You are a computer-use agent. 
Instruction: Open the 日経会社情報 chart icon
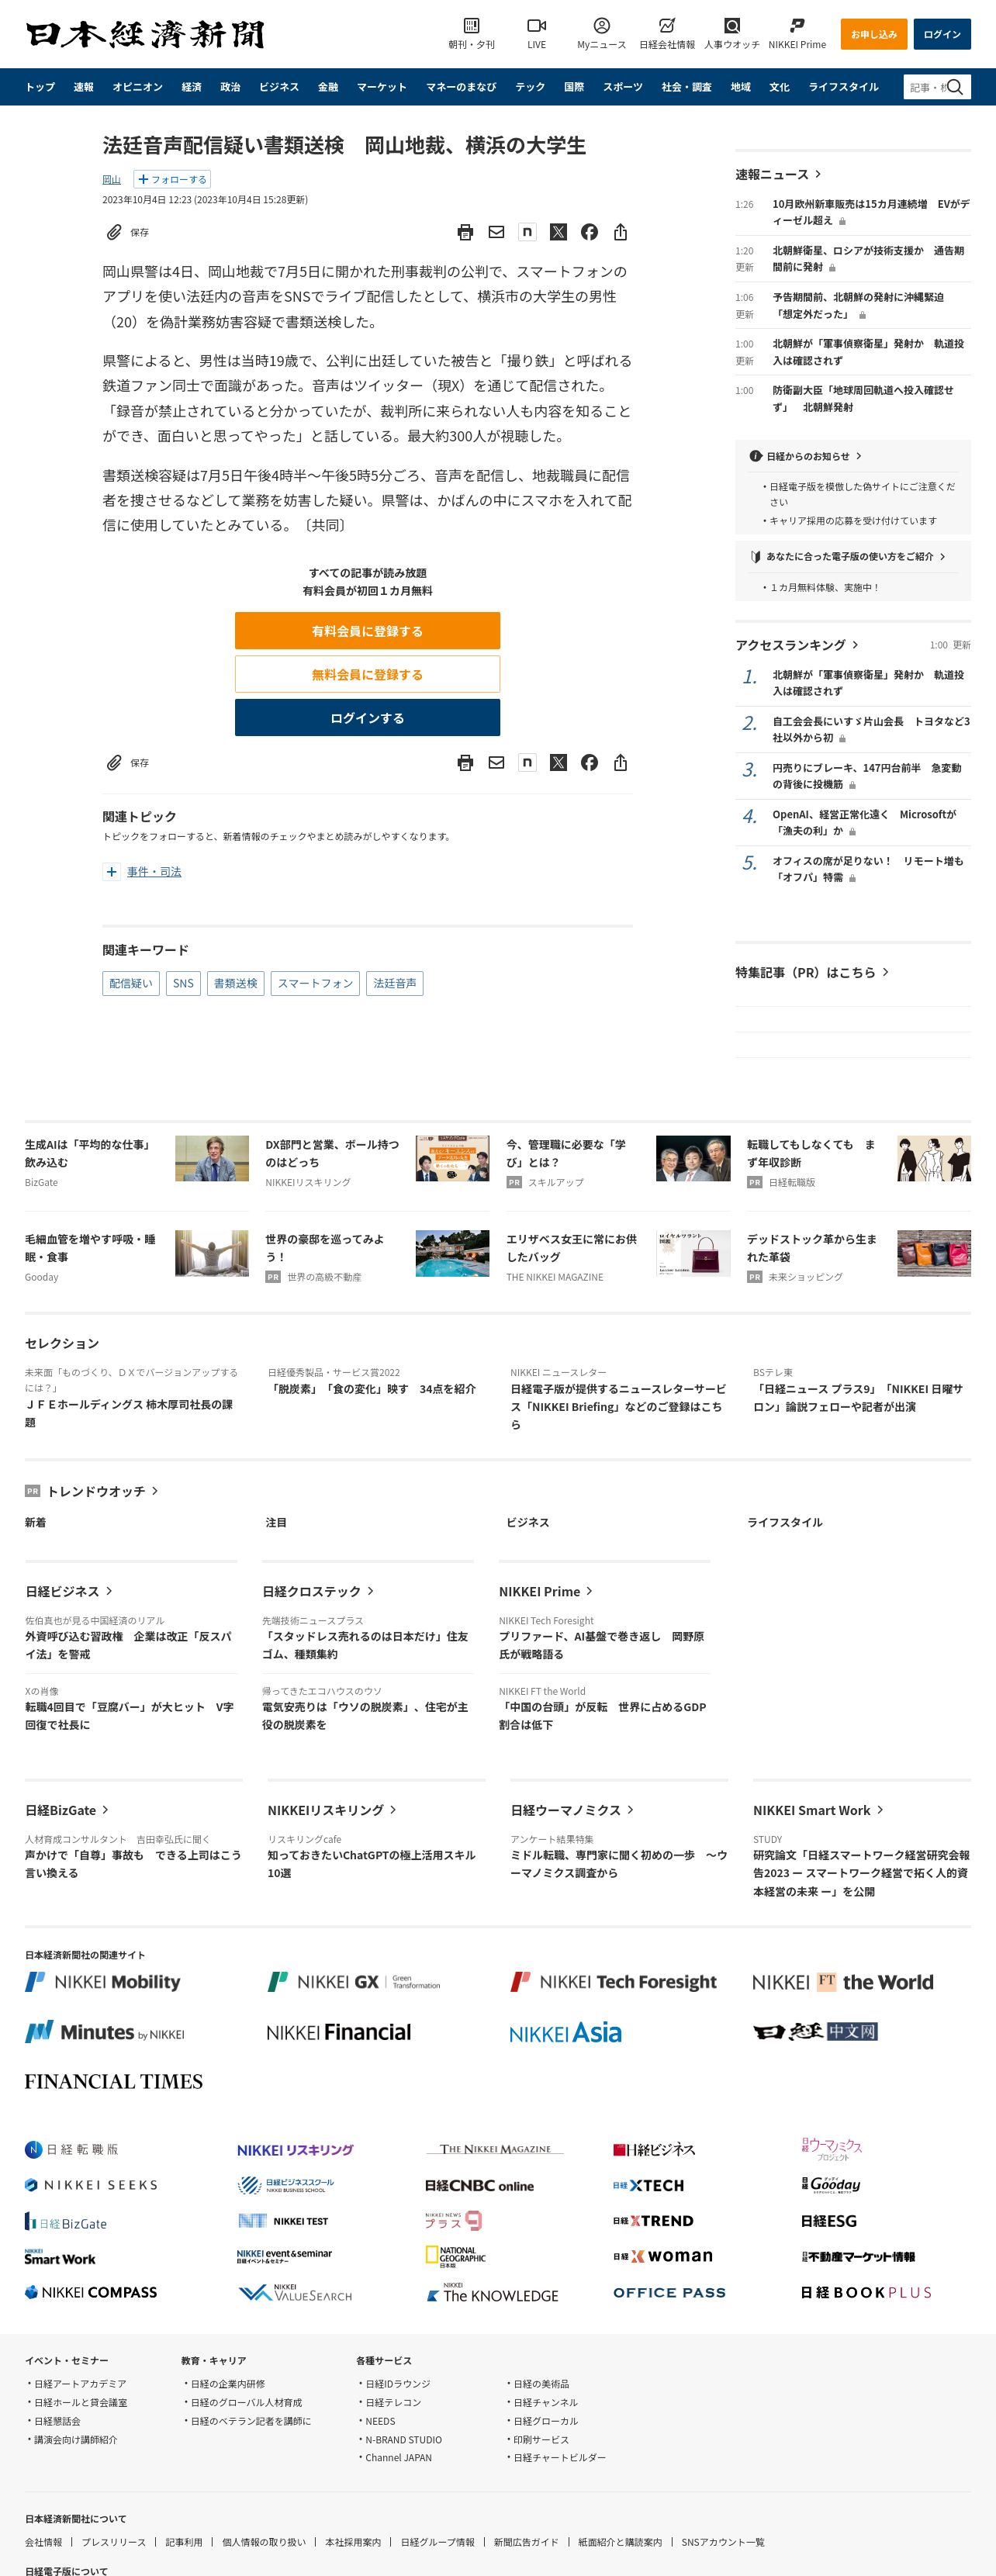coord(667,26)
